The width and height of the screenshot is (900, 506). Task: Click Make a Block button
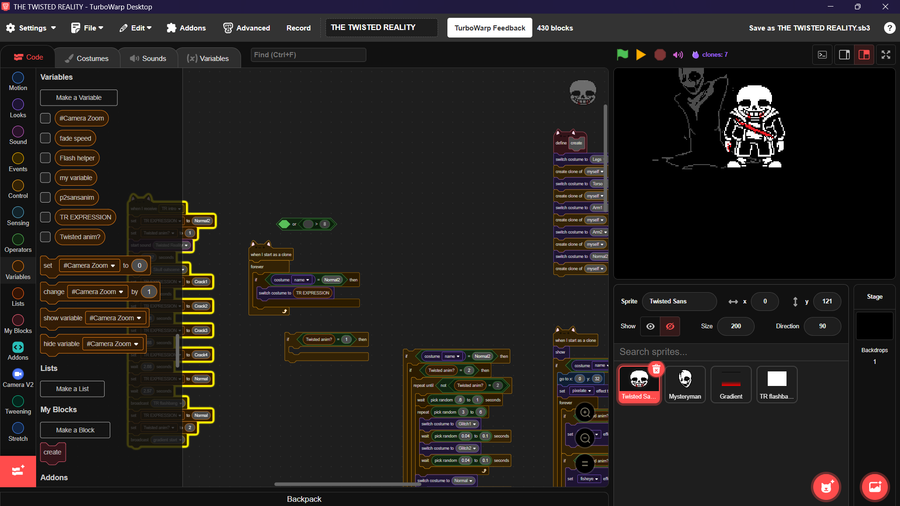75,430
